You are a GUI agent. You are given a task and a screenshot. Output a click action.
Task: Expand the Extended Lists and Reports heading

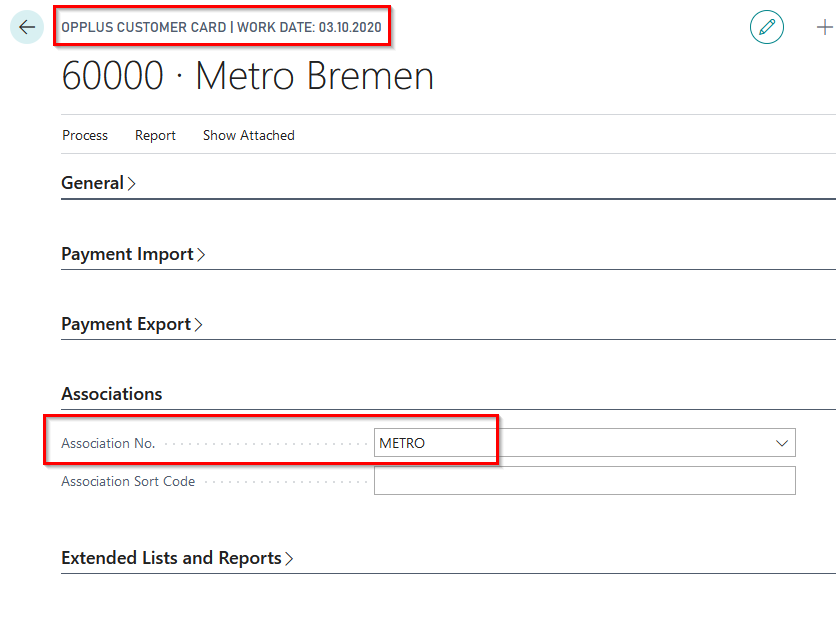(171, 558)
